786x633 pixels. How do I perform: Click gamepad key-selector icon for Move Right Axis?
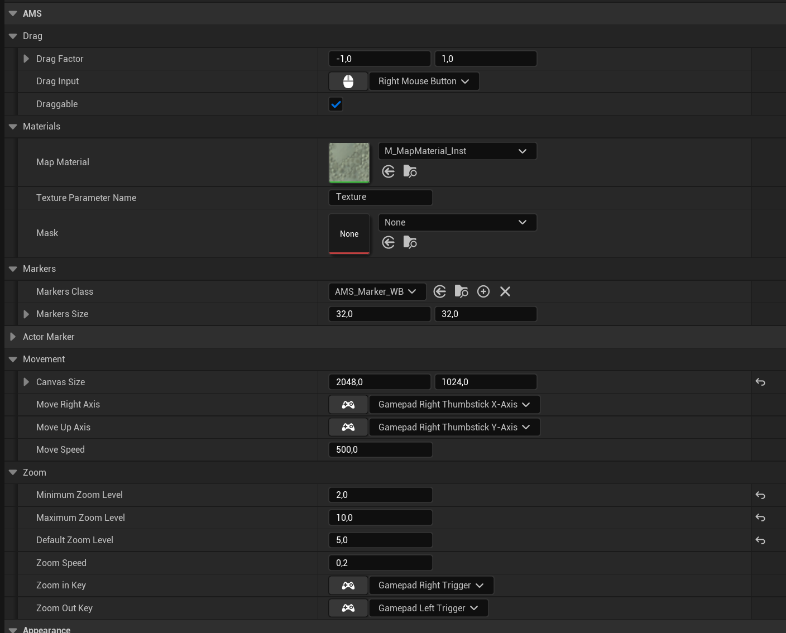pos(348,404)
